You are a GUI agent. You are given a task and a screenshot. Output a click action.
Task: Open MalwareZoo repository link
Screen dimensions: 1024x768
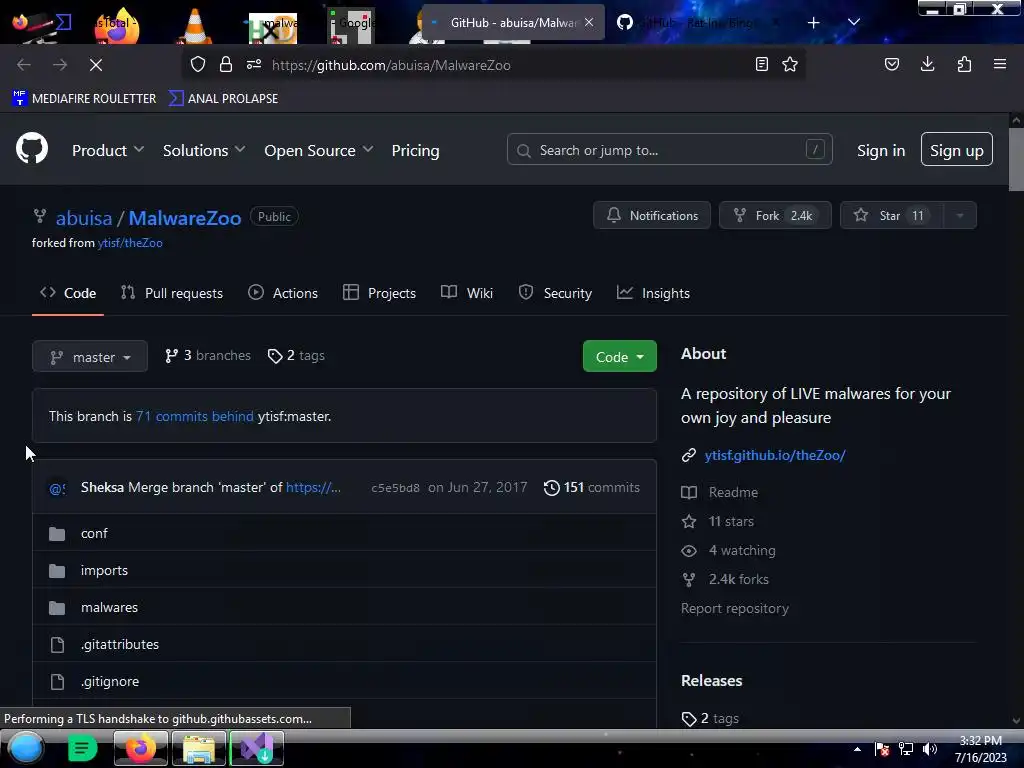[185, 218]
